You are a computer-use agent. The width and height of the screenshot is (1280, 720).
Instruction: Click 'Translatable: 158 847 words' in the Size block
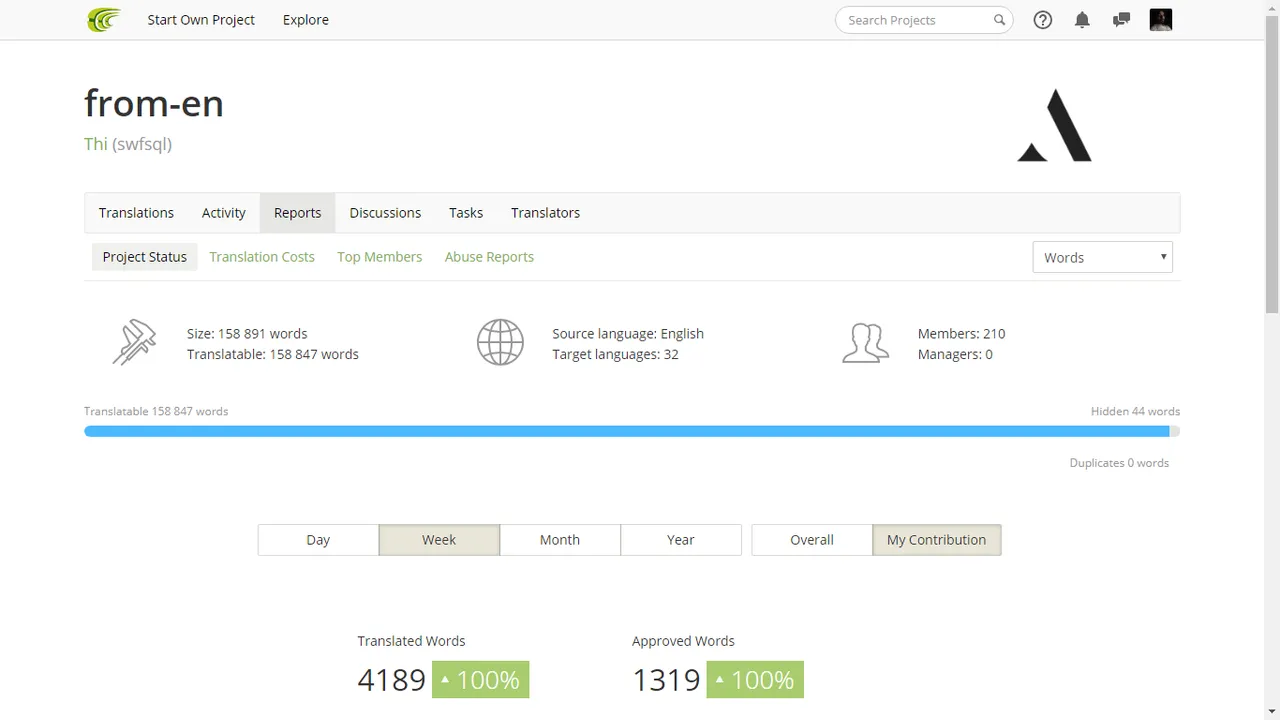pos(273,354)
